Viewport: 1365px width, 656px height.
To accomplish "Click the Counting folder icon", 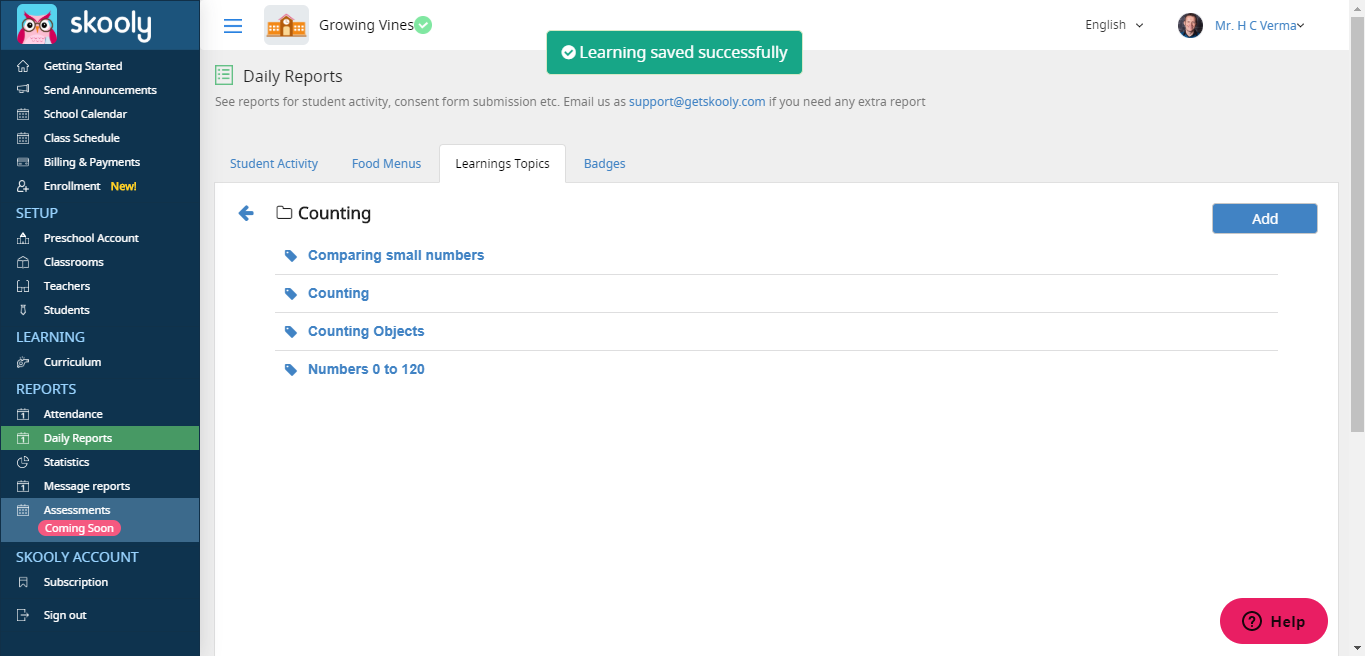I will click(x=284, y=213).
